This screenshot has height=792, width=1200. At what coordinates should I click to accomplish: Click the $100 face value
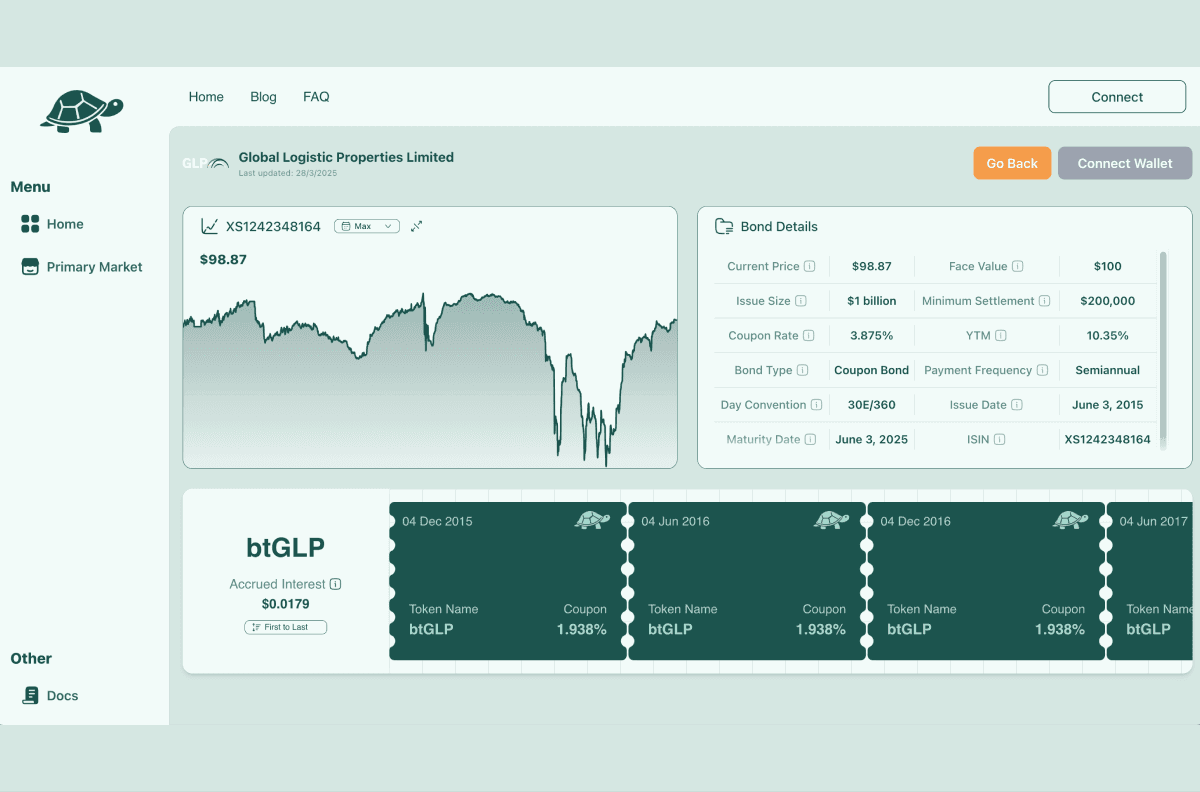click(1108, 266)
